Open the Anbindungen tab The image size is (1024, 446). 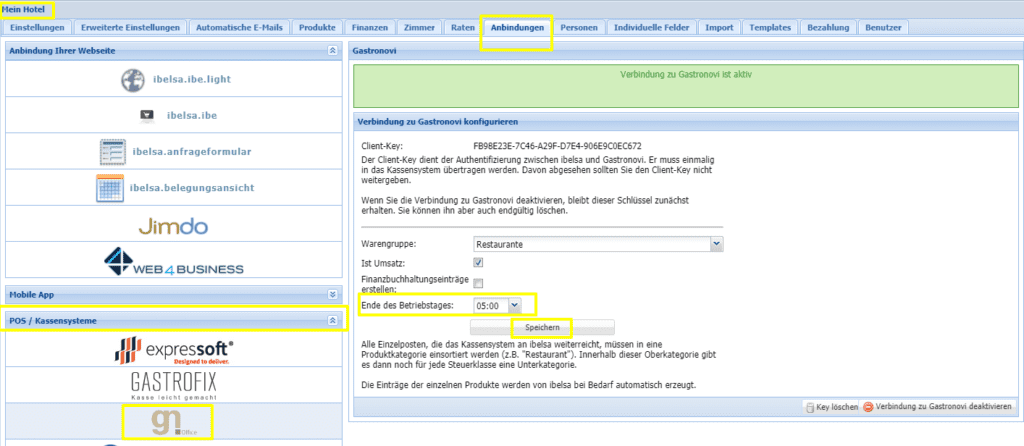pos(517,28)
